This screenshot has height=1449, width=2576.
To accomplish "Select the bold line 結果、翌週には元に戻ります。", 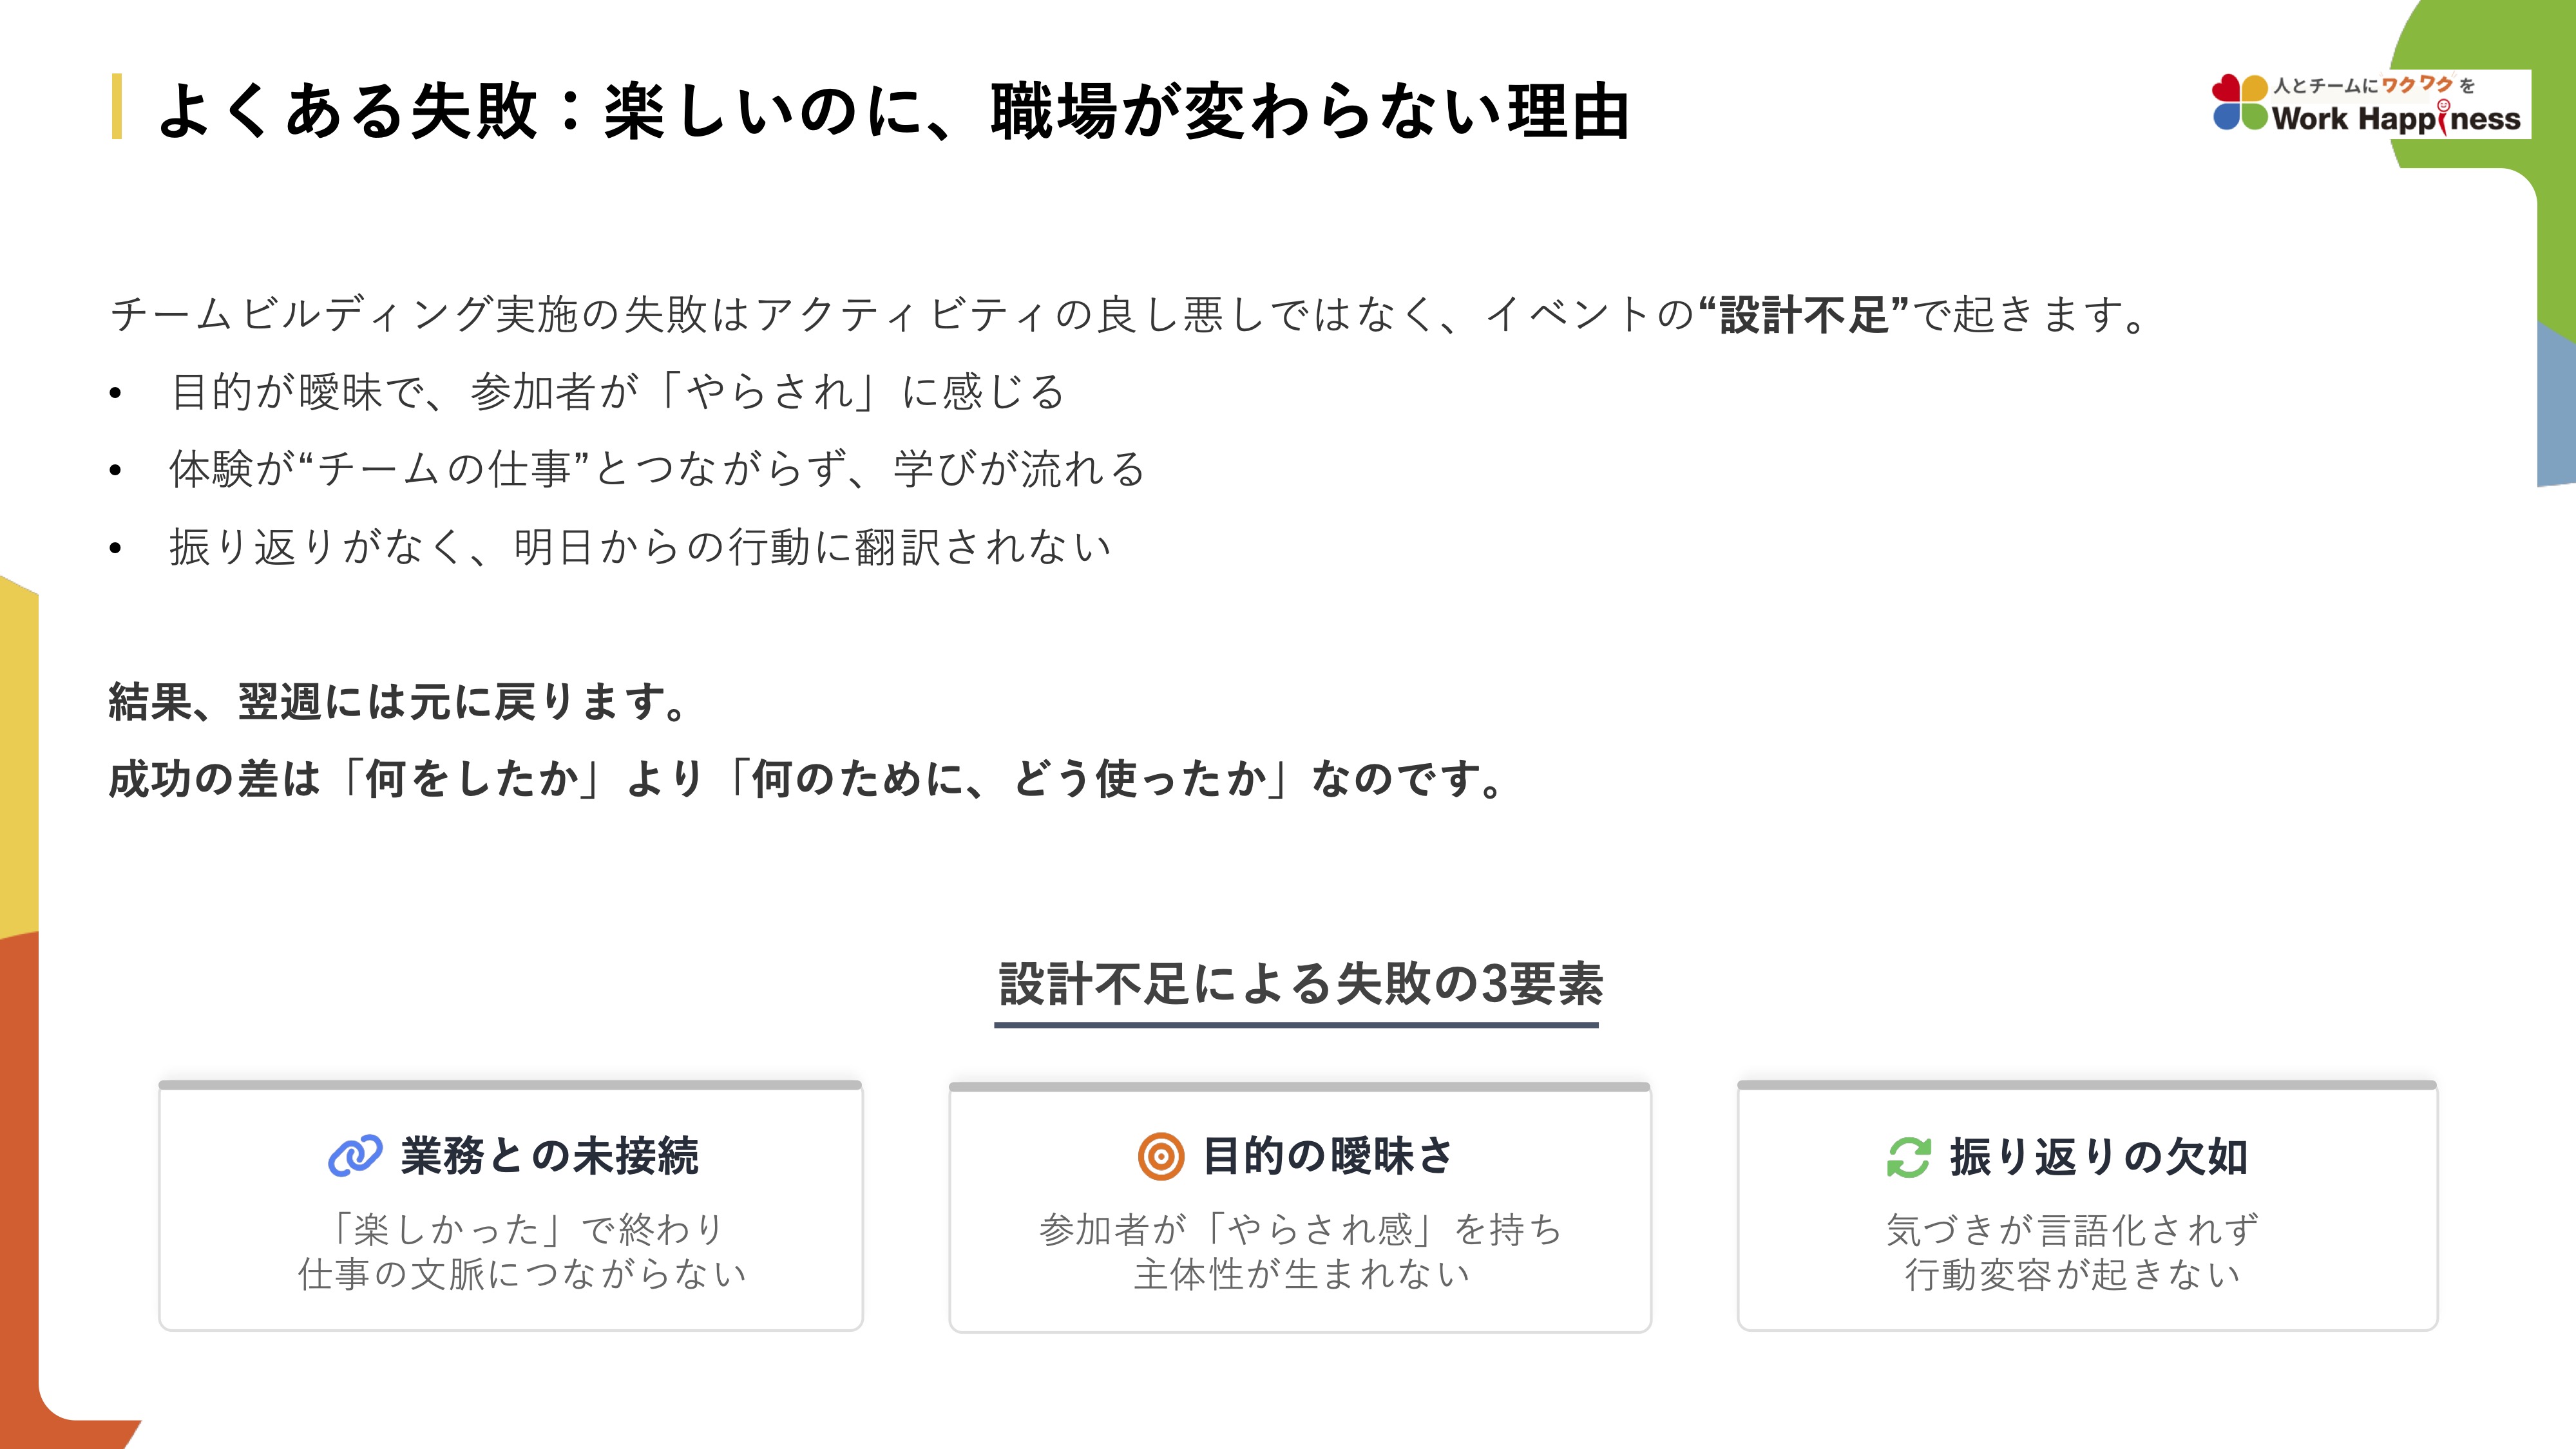I will pyautogui.click(x=398, y=701).
